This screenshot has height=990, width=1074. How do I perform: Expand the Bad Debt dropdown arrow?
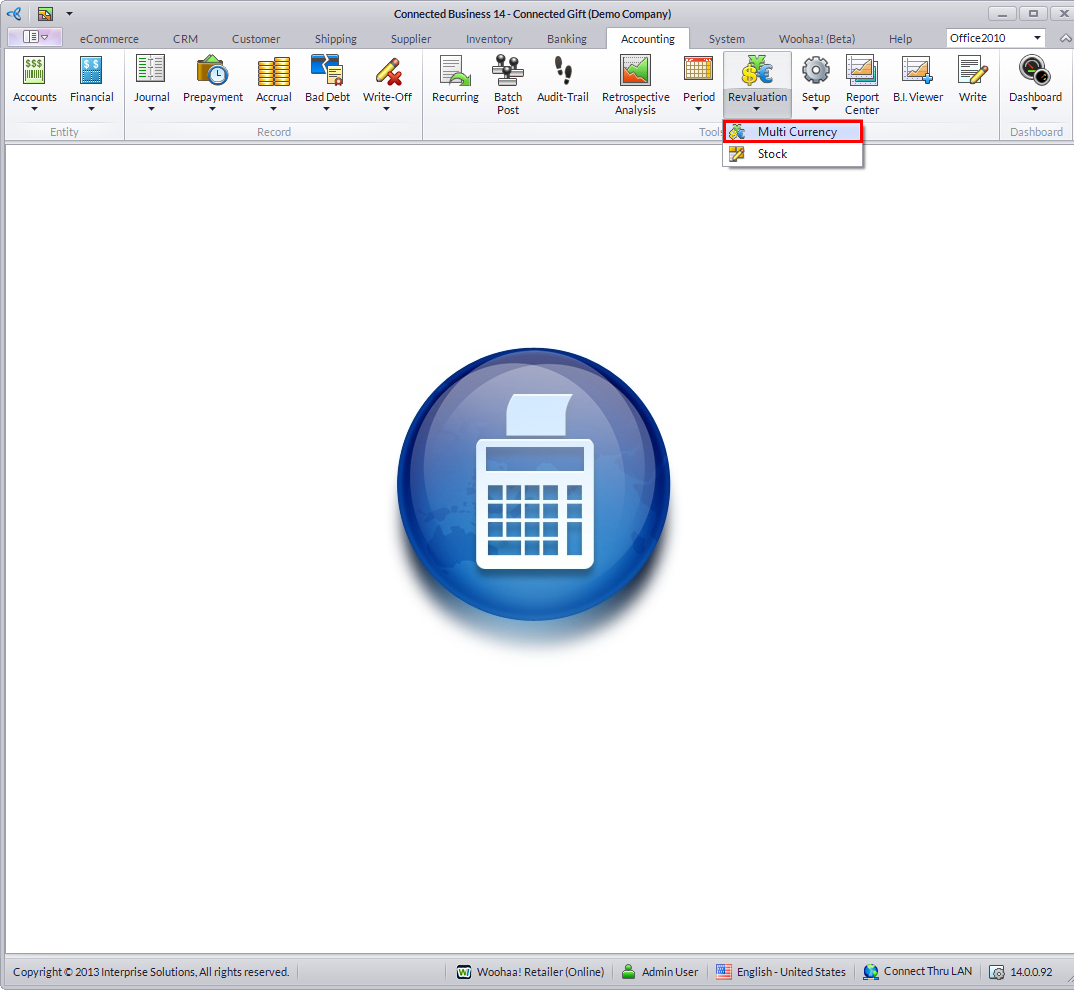[327, 109]
